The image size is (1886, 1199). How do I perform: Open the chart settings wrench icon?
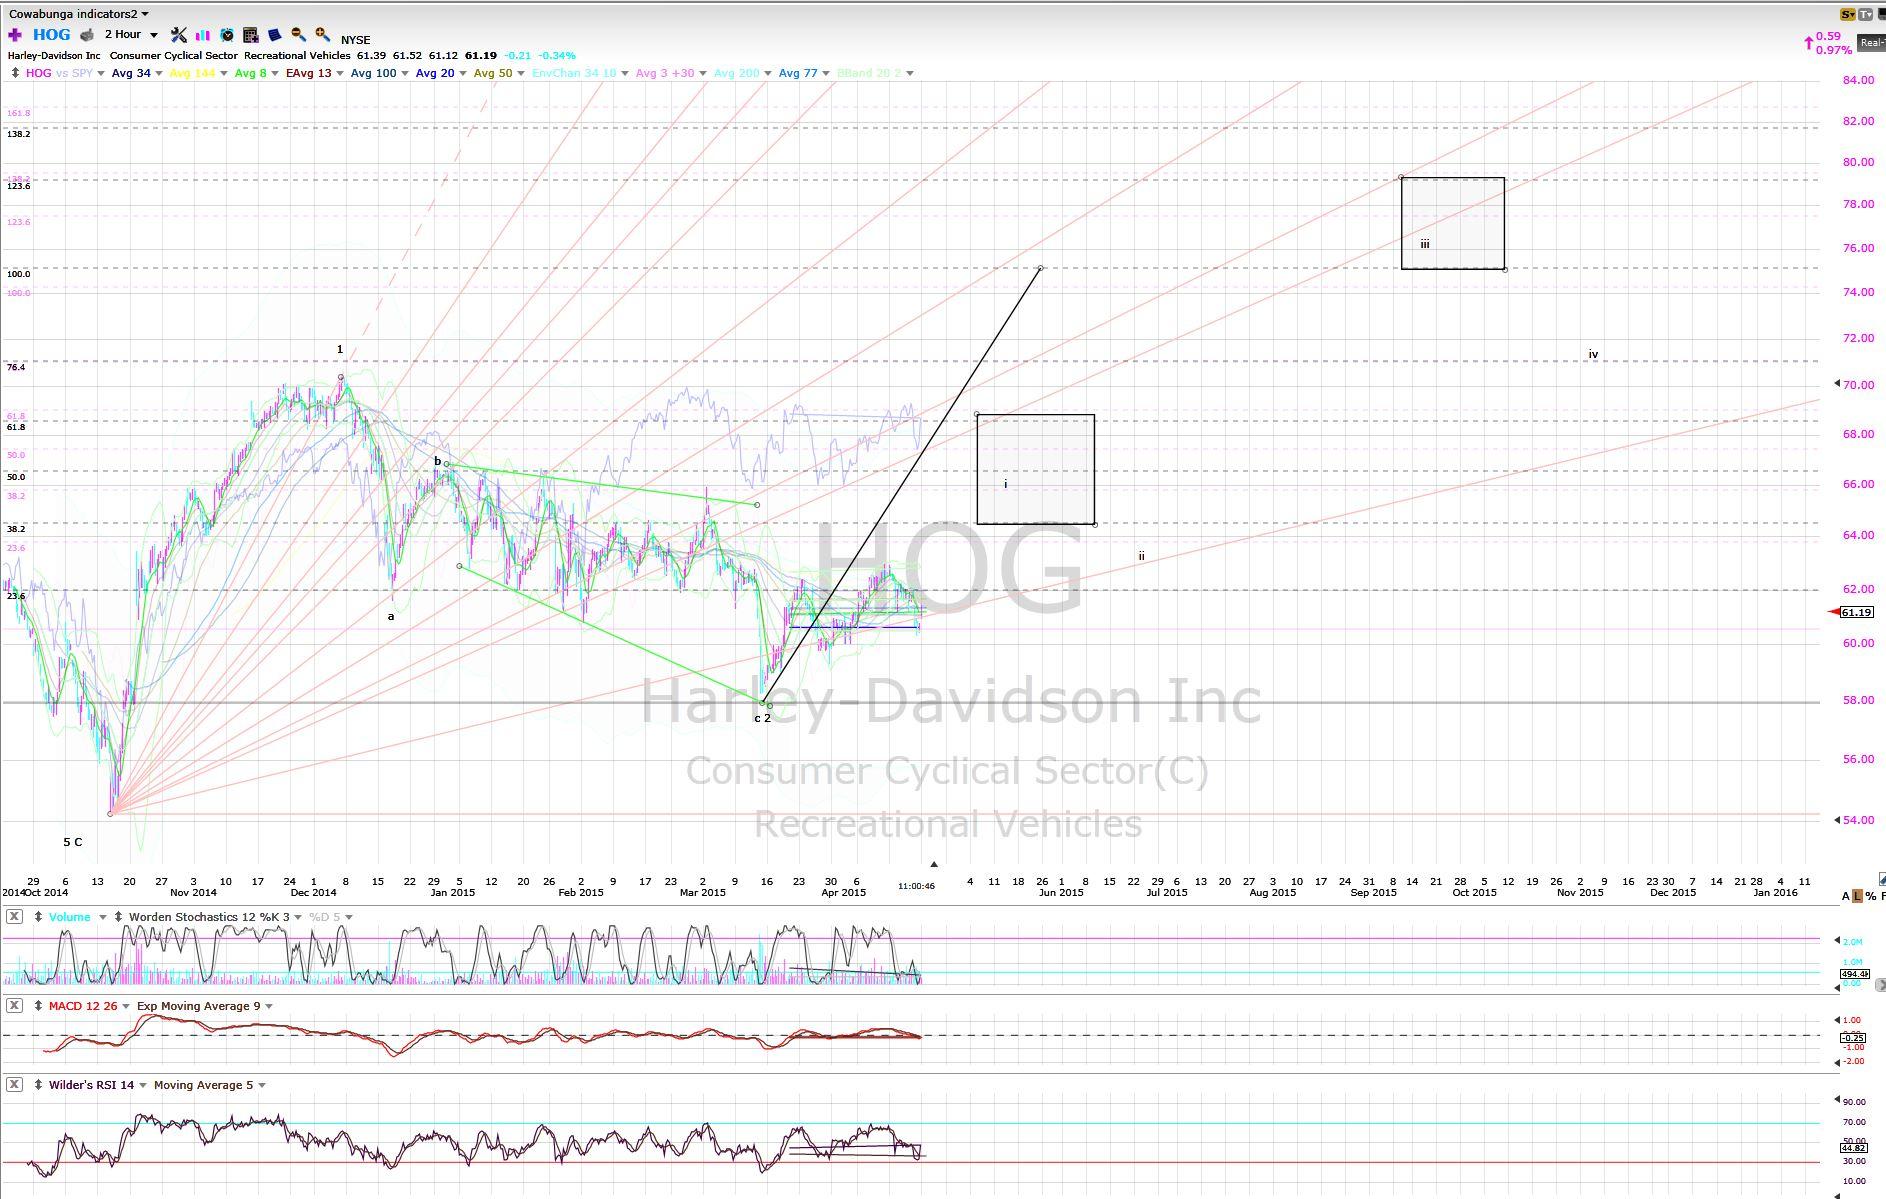[179, 35]
